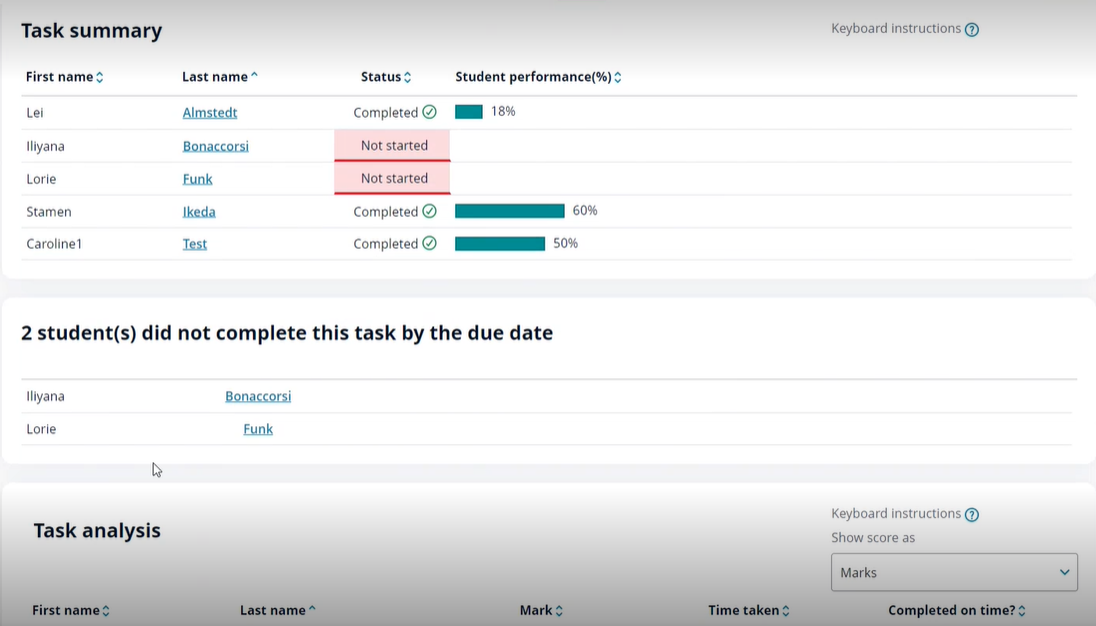Open Bonaccorsi's record from the incomplete students list
Image resolution: width=1096 pixels, height=626 pixels.
257,395
